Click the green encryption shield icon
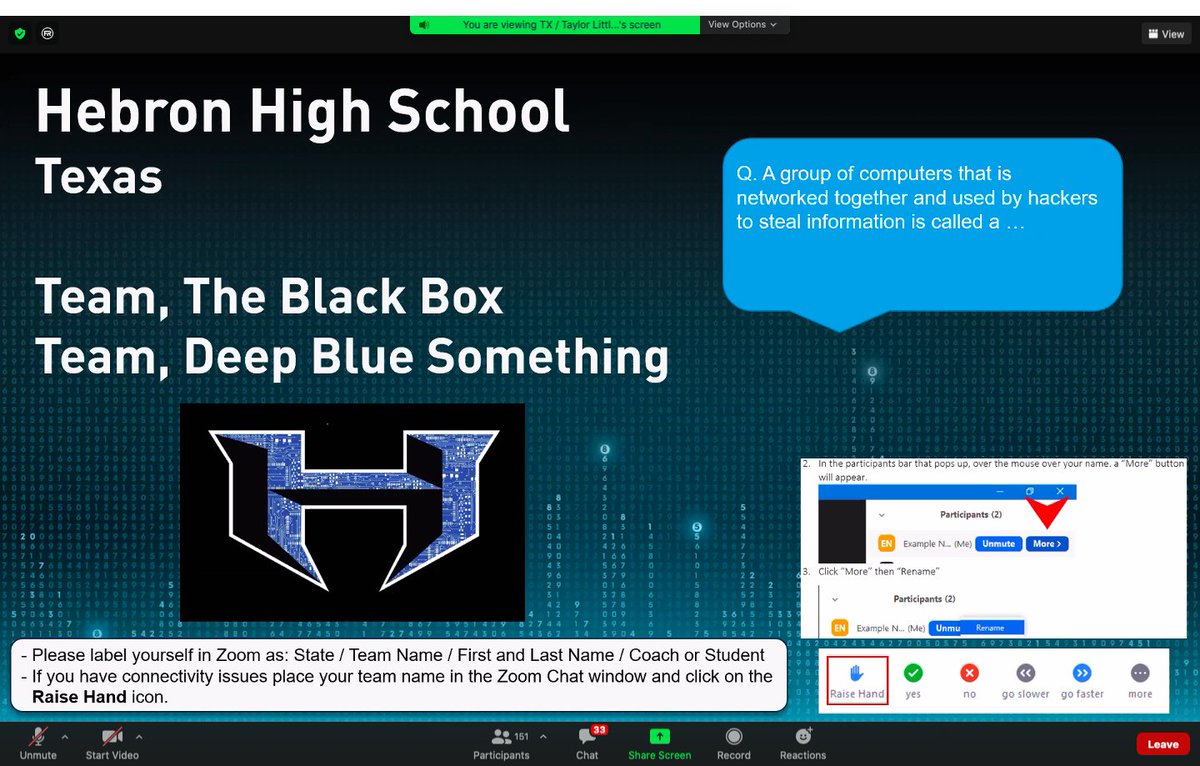 point(20,34)
